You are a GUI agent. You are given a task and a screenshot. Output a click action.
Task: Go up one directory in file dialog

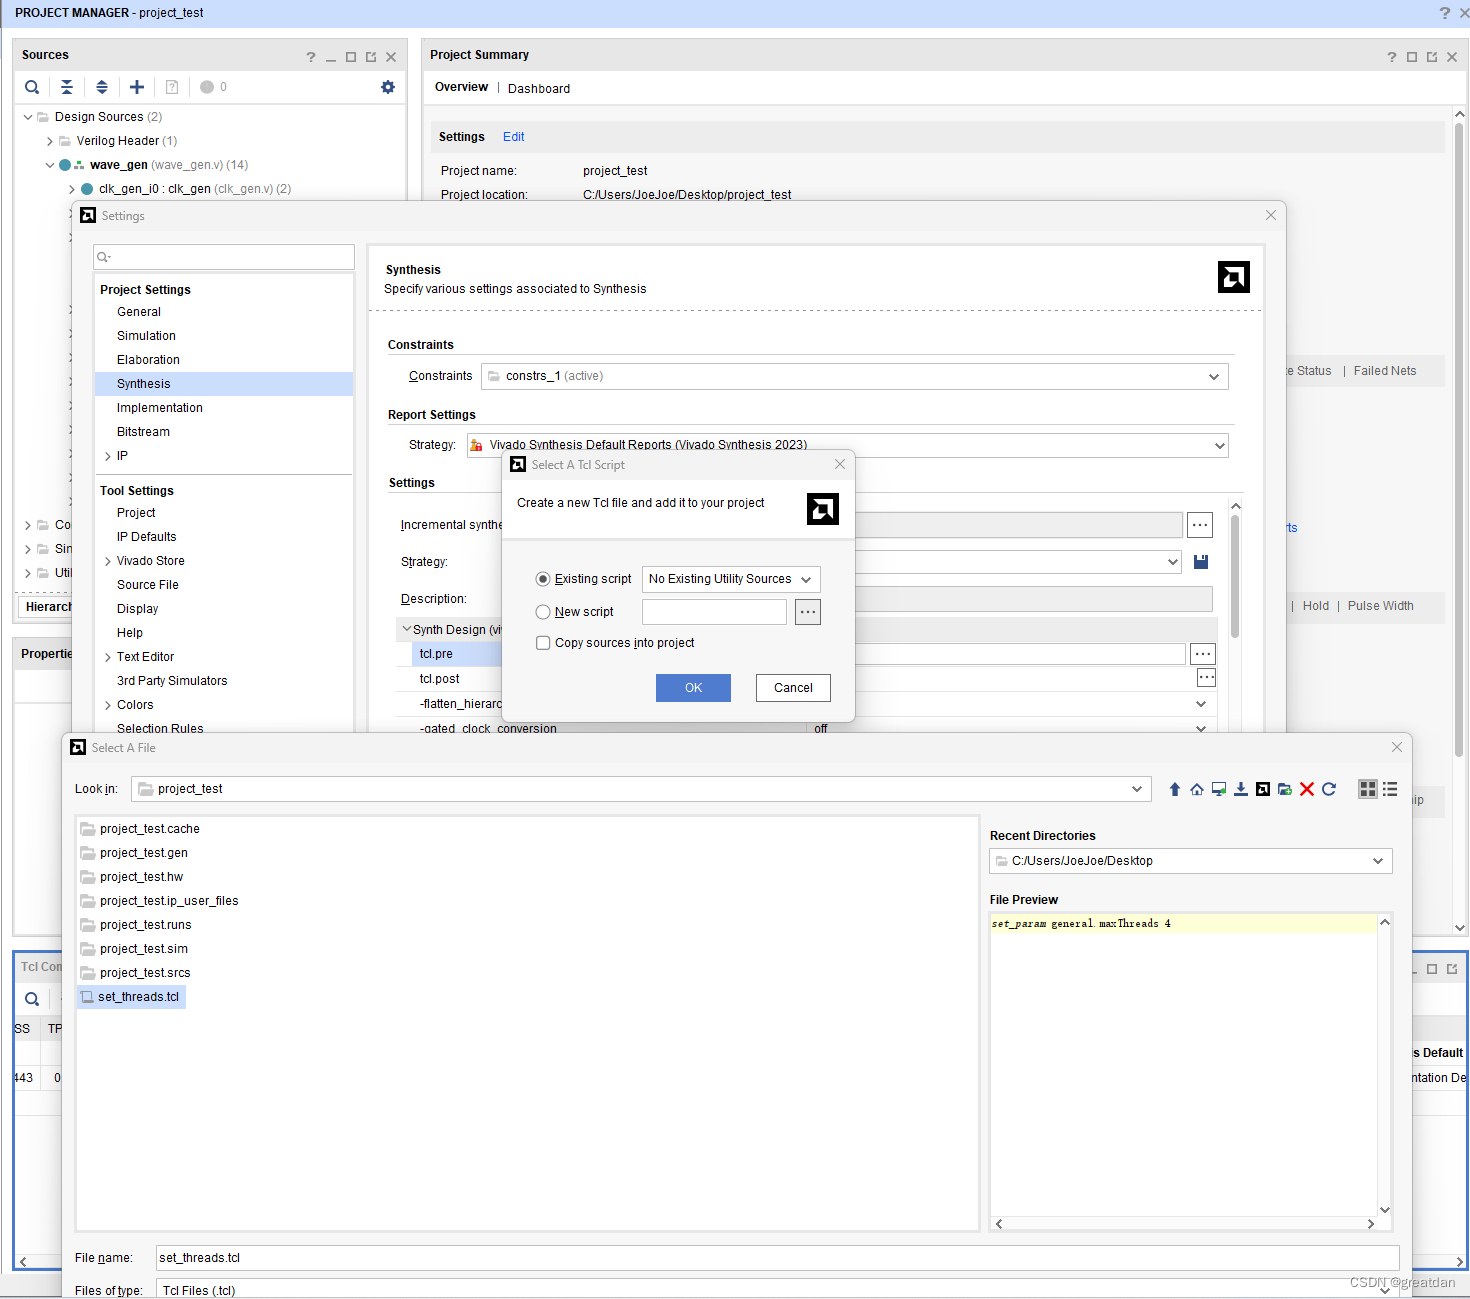1175,789
